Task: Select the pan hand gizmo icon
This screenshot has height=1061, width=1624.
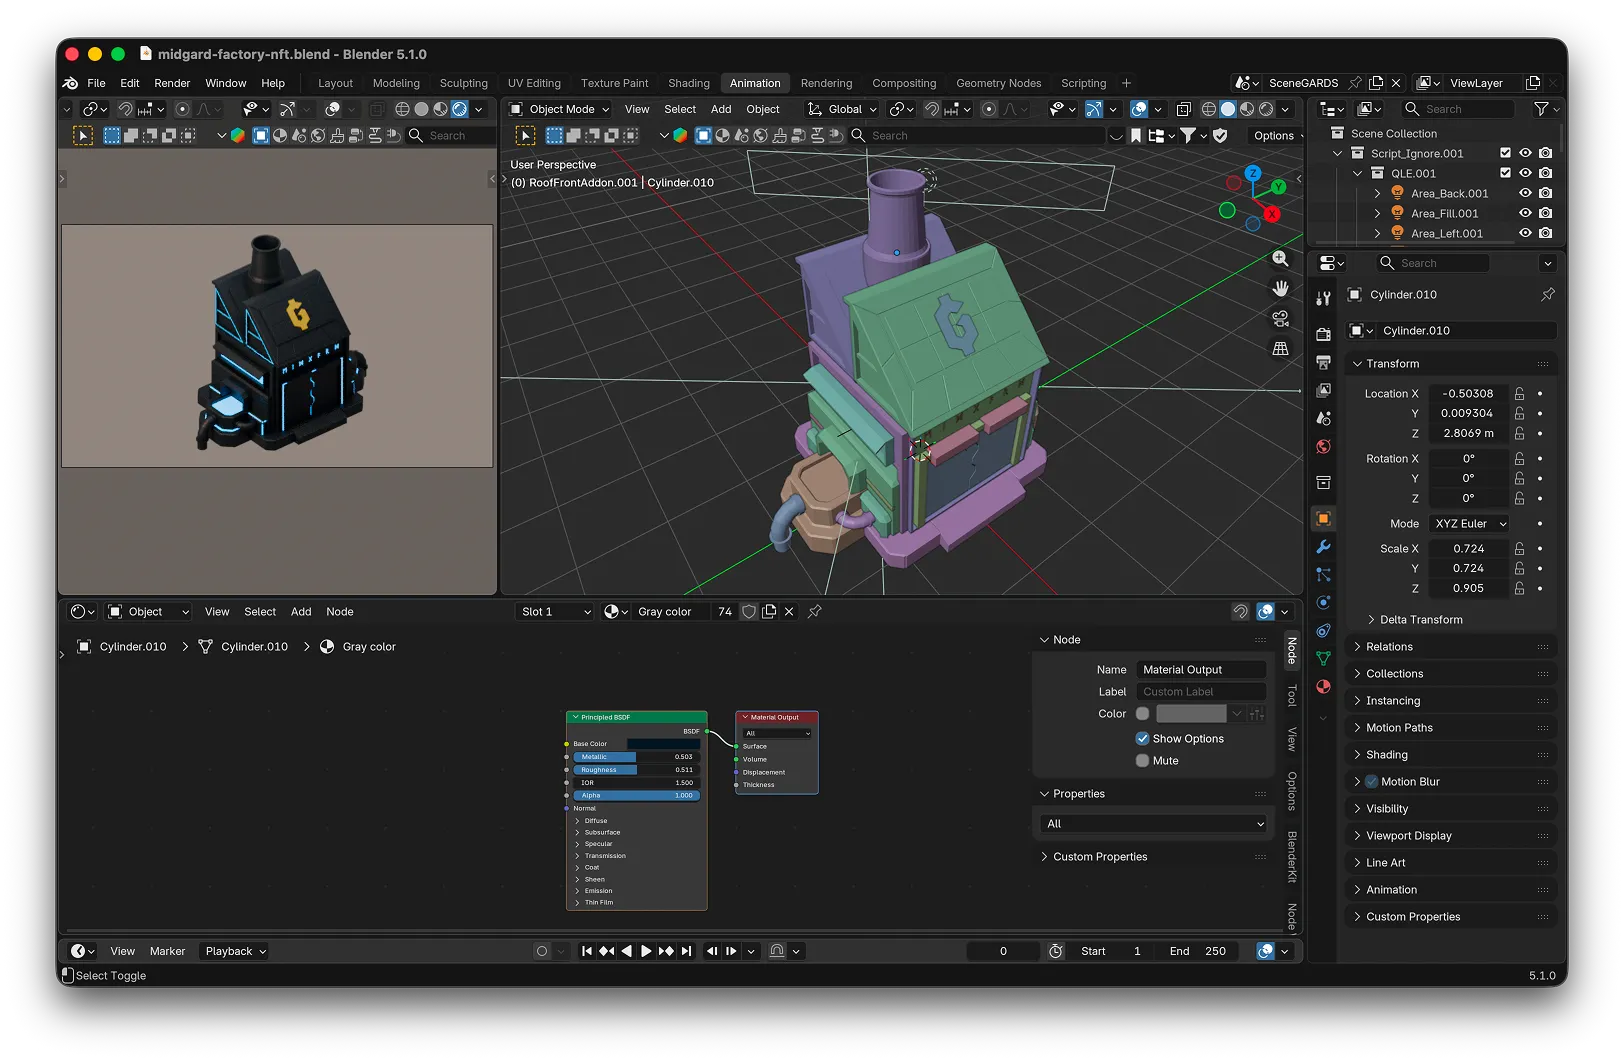Action: point(1280,289)
